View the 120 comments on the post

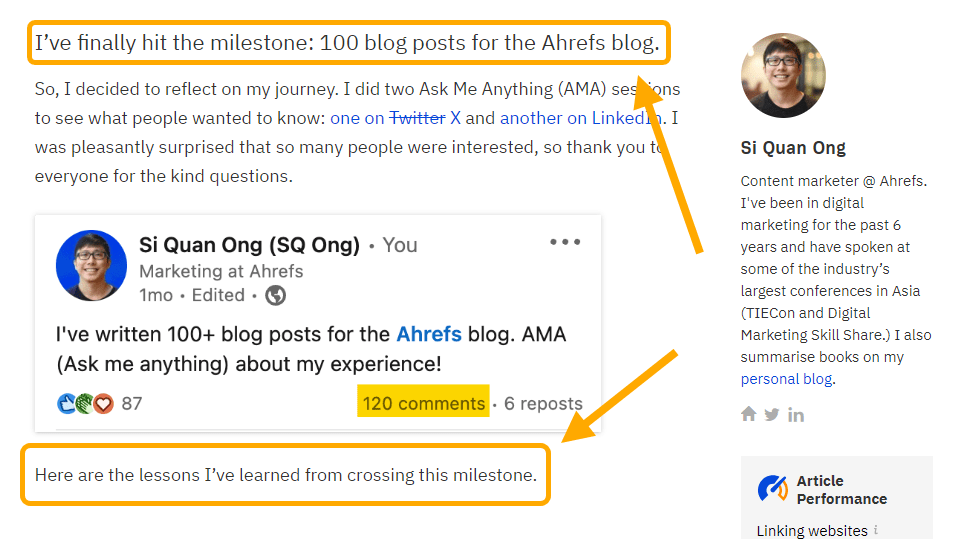click(424, 404)
